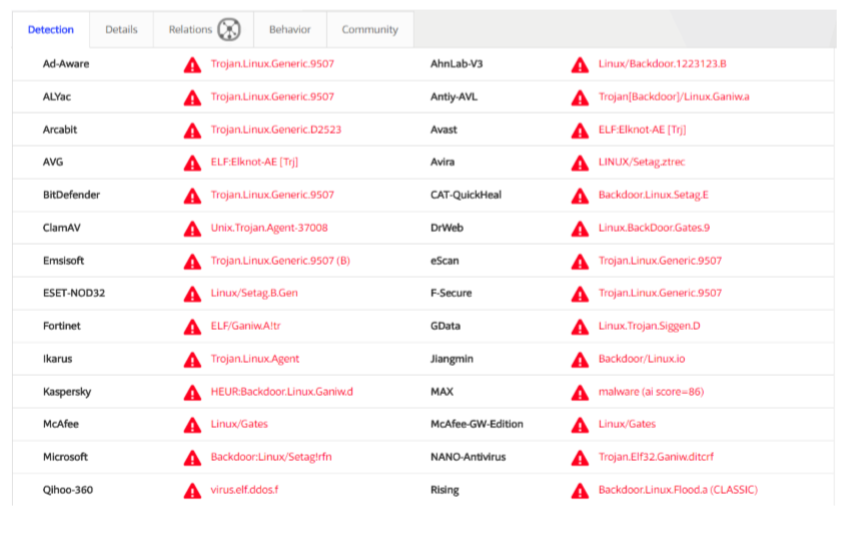This screenshot has width=852, height=536.
Task: Click the warning icon in Avast row
Action: [580, 130]
